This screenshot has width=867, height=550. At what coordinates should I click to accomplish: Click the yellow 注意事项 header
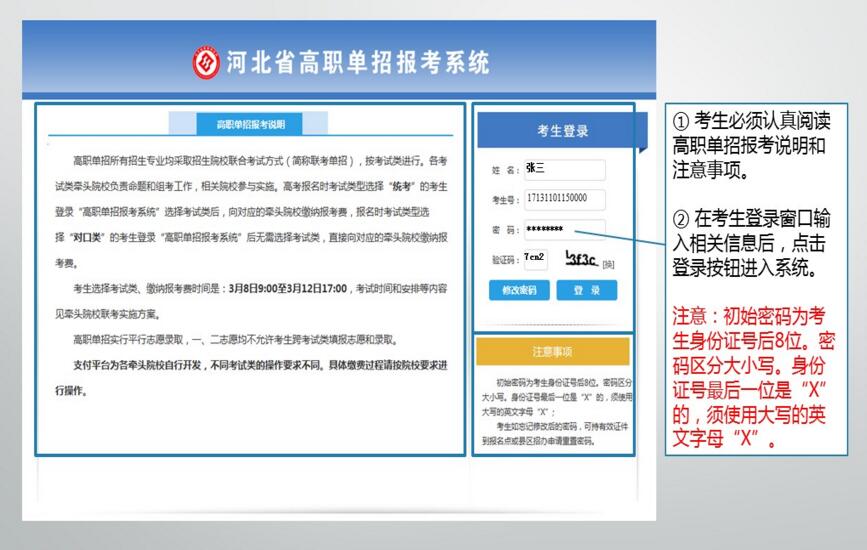(x=552, y=352)
